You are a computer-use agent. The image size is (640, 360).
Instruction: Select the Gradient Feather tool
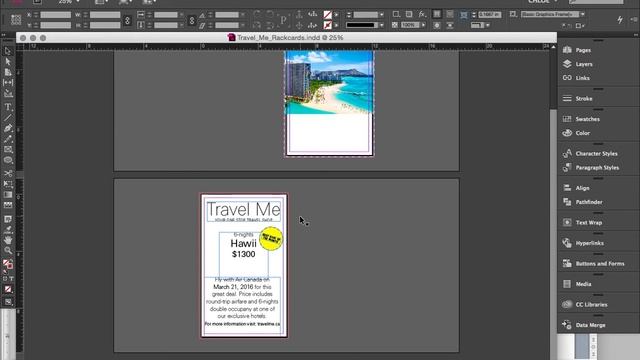pyautogui.click(x=8, y=205)
